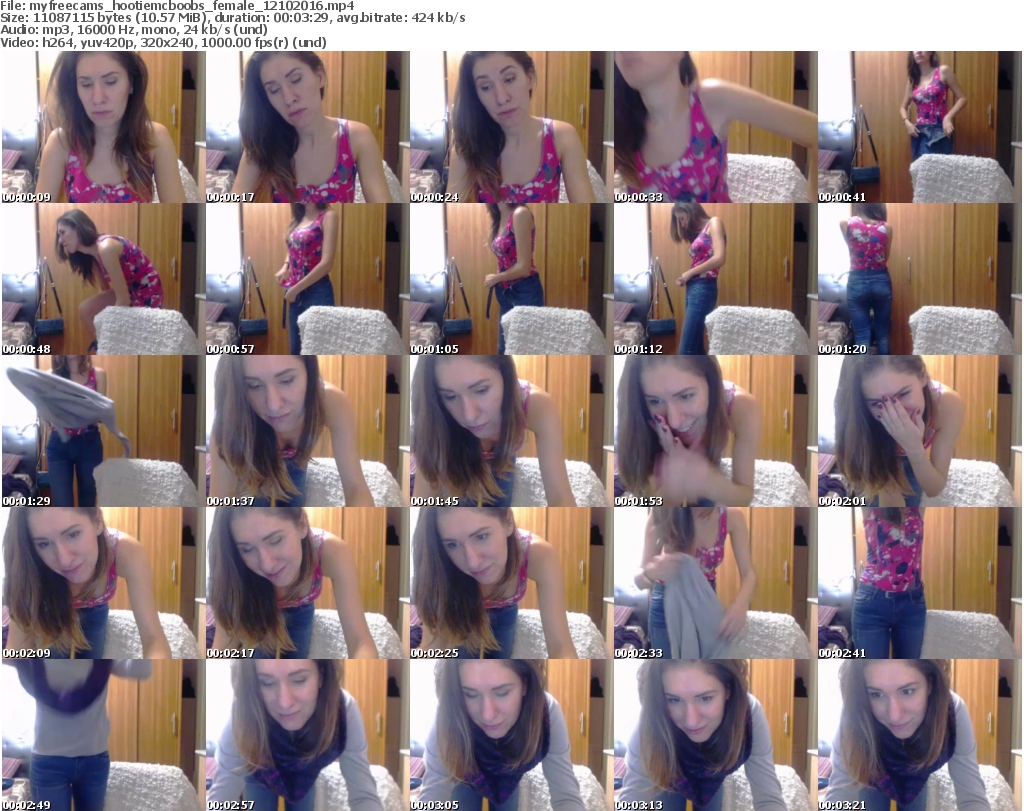Click the file name line ending in 12102016.mp4
This screenshot has height=811, width=1024.
click(178, 6)
